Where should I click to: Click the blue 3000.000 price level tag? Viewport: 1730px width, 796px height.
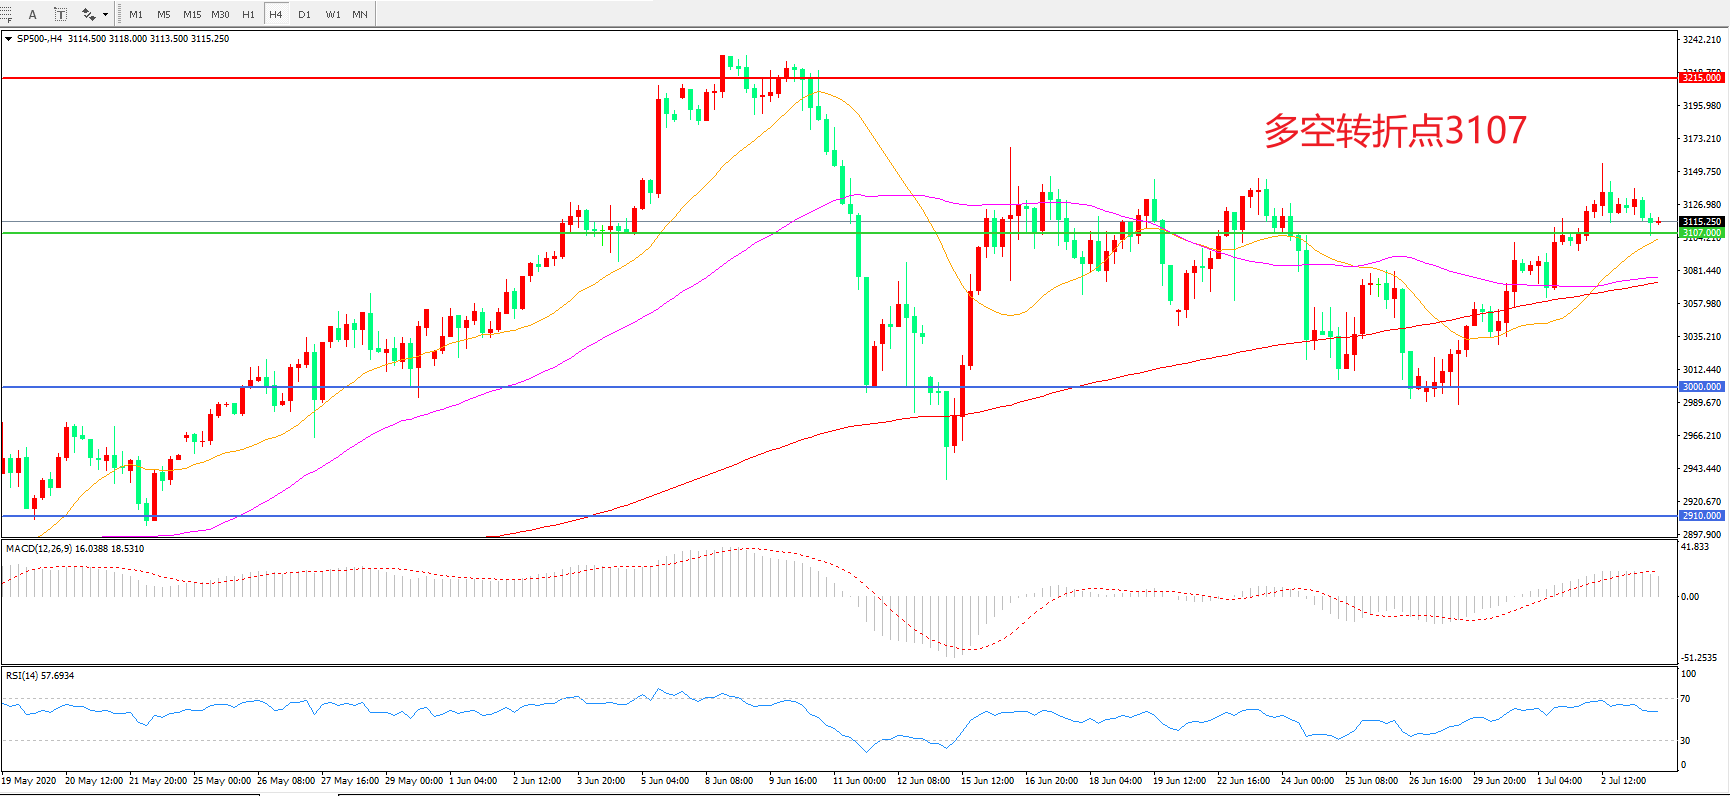click(x=1701, y=387)
